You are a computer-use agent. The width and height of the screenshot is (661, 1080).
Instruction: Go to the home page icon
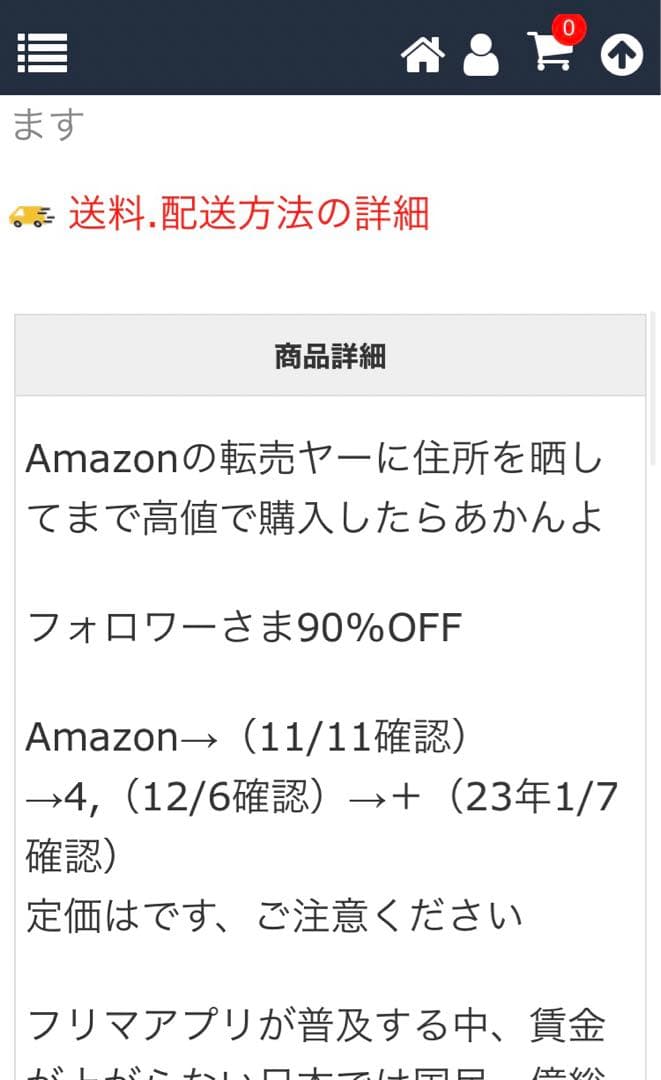pyautogui.click(x=422, y=55)
